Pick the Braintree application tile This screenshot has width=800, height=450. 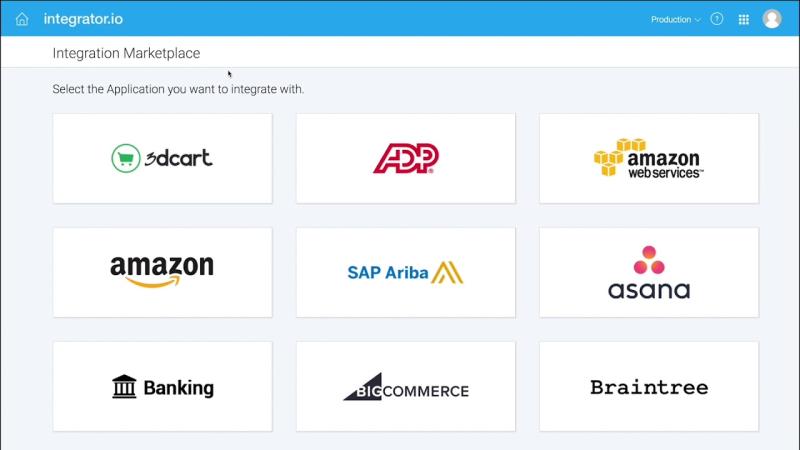point(649,387)
